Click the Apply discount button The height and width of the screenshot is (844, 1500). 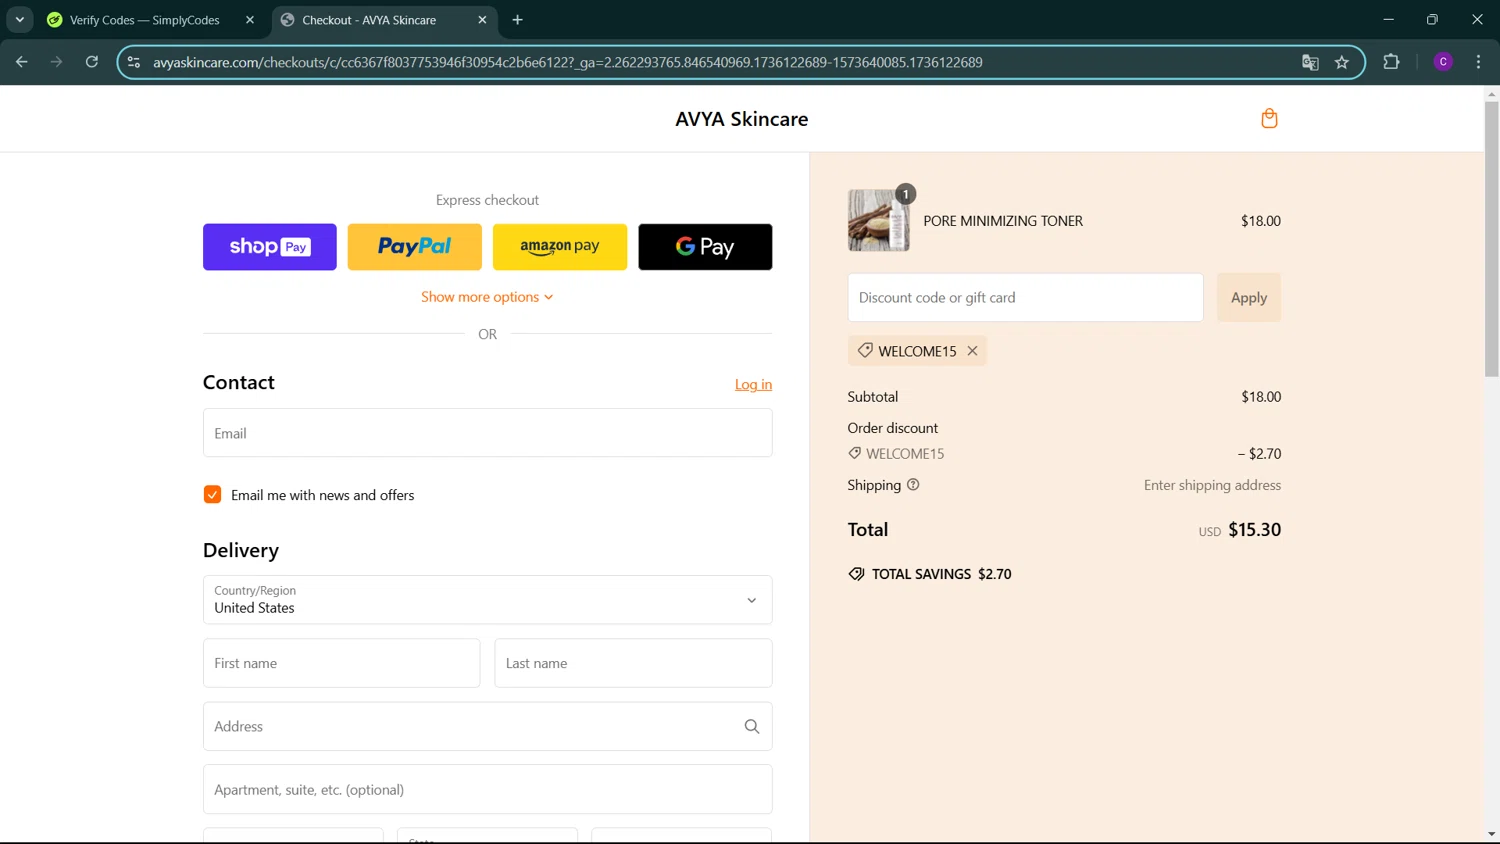point(1249,298)
